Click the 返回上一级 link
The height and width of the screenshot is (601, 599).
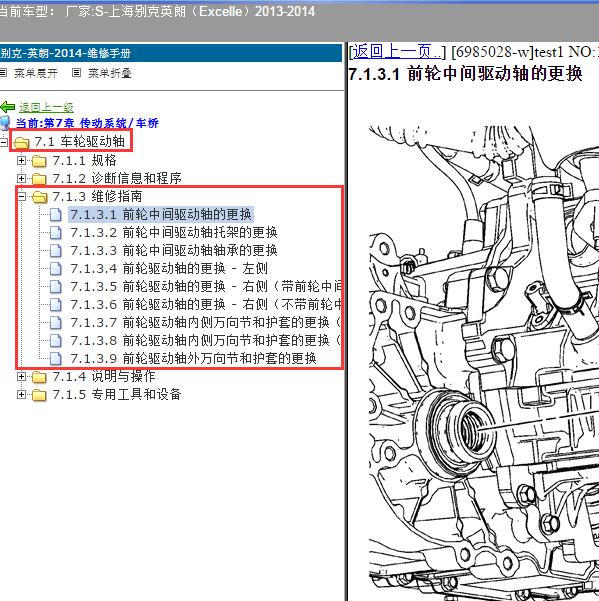[x=46, y=108]
